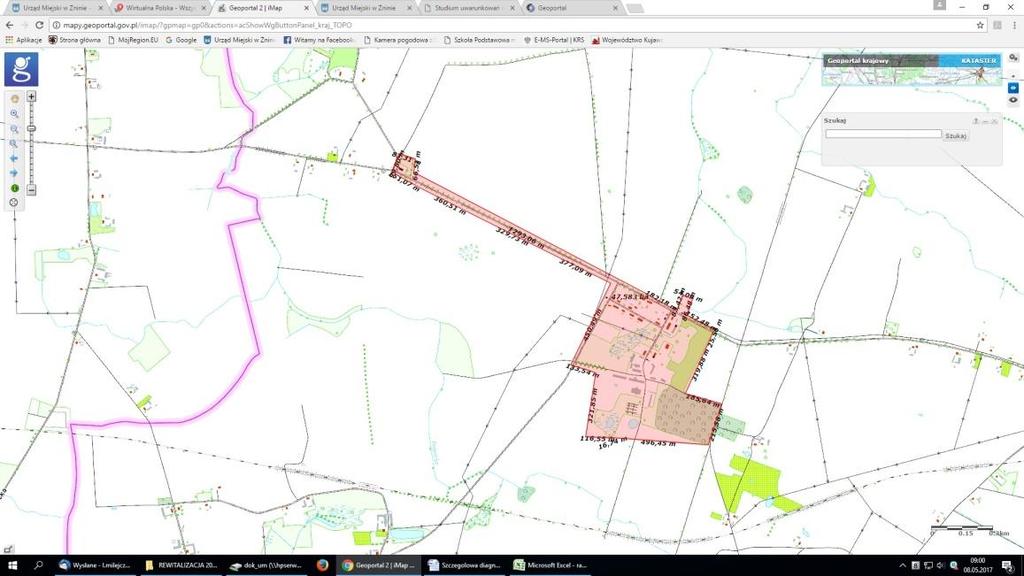The height and width of the screenshot is (576, 1024).
Task: Open the Strona główna bookmark
Action: click(x=74, y=40)
